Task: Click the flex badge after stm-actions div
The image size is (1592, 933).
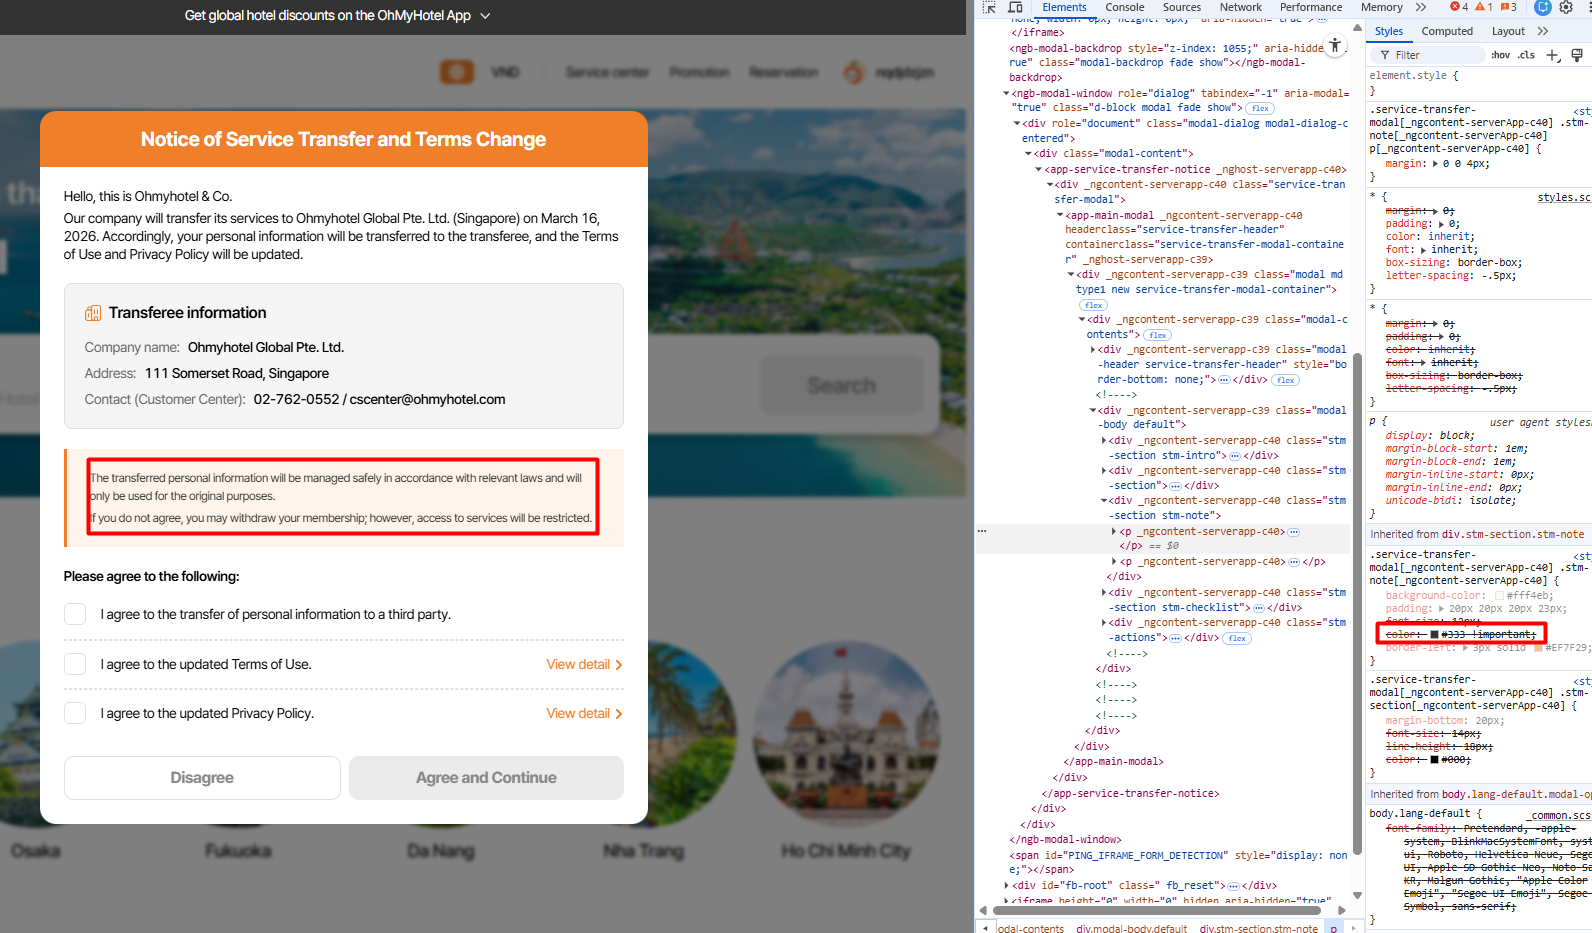Action: (1237, 638)
